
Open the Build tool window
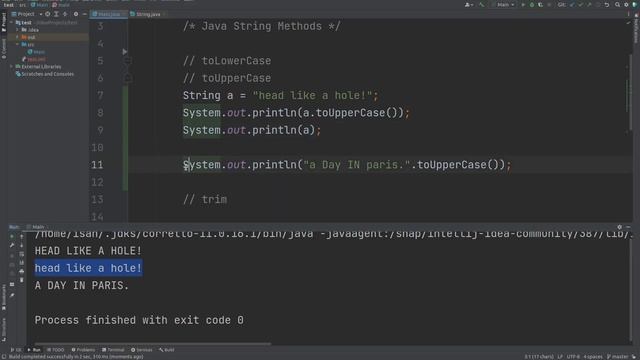point(167,350)
